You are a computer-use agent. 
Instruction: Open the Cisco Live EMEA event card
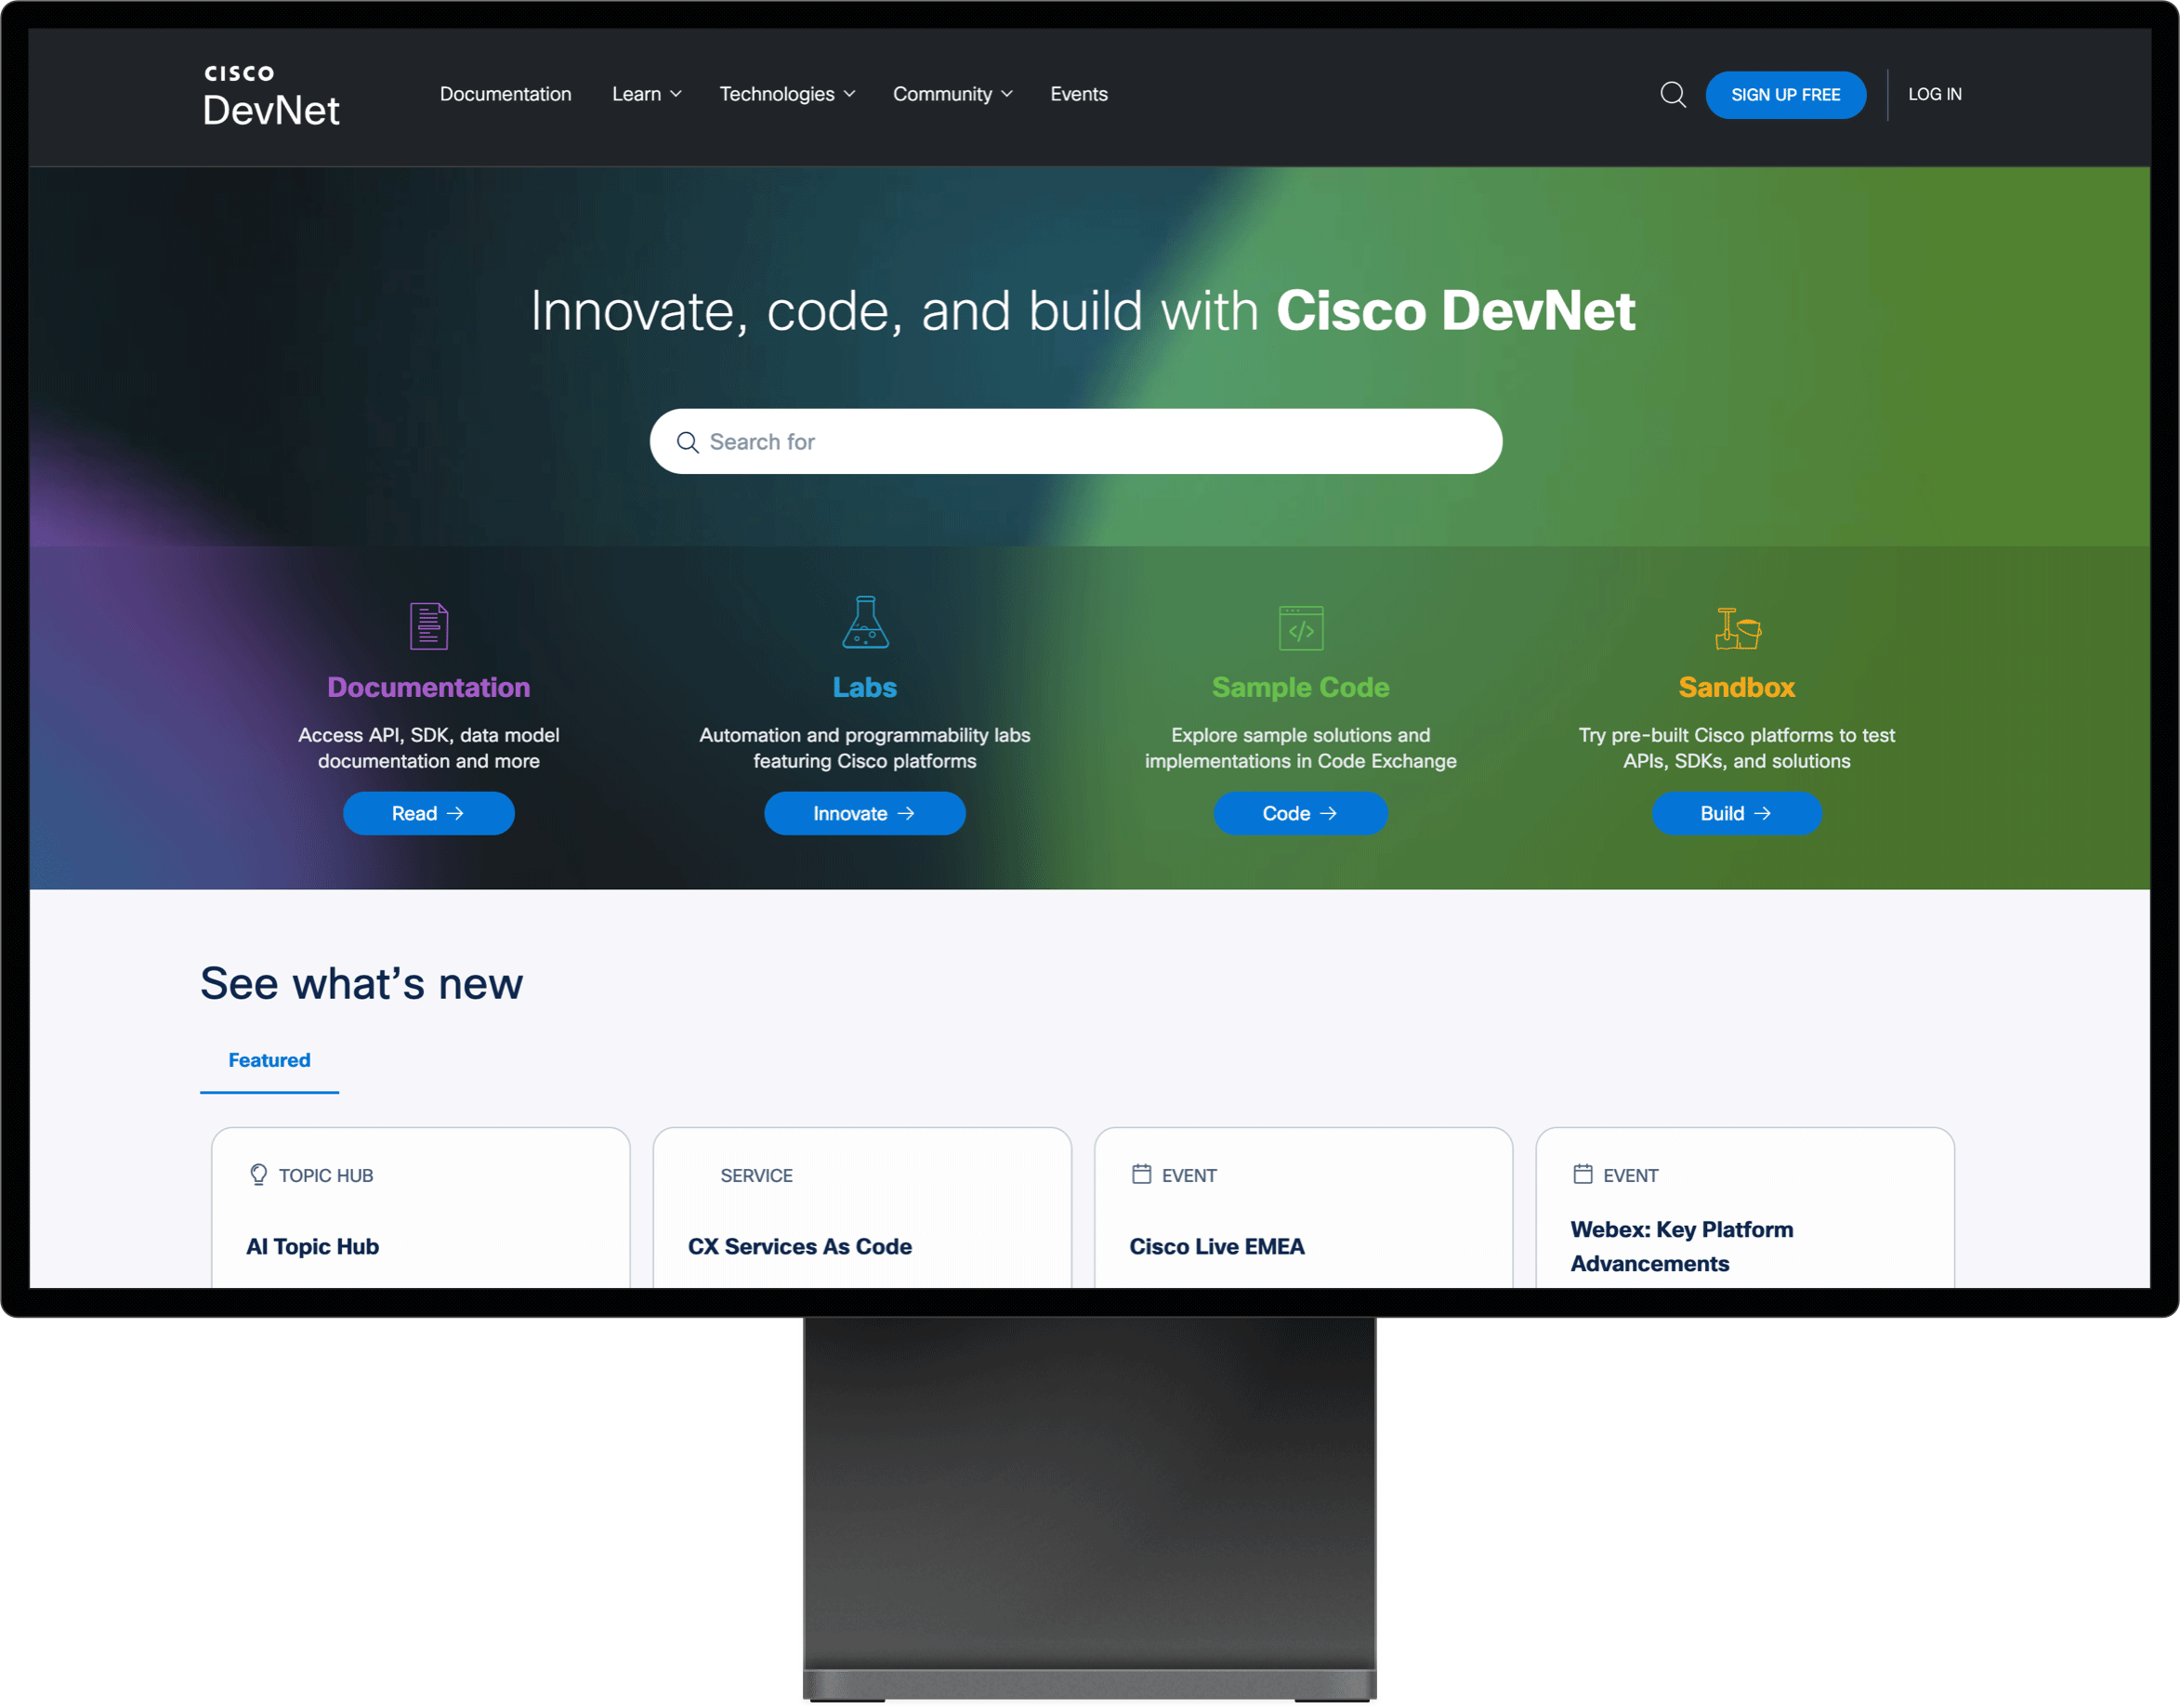click(x=1303, y=1208)
